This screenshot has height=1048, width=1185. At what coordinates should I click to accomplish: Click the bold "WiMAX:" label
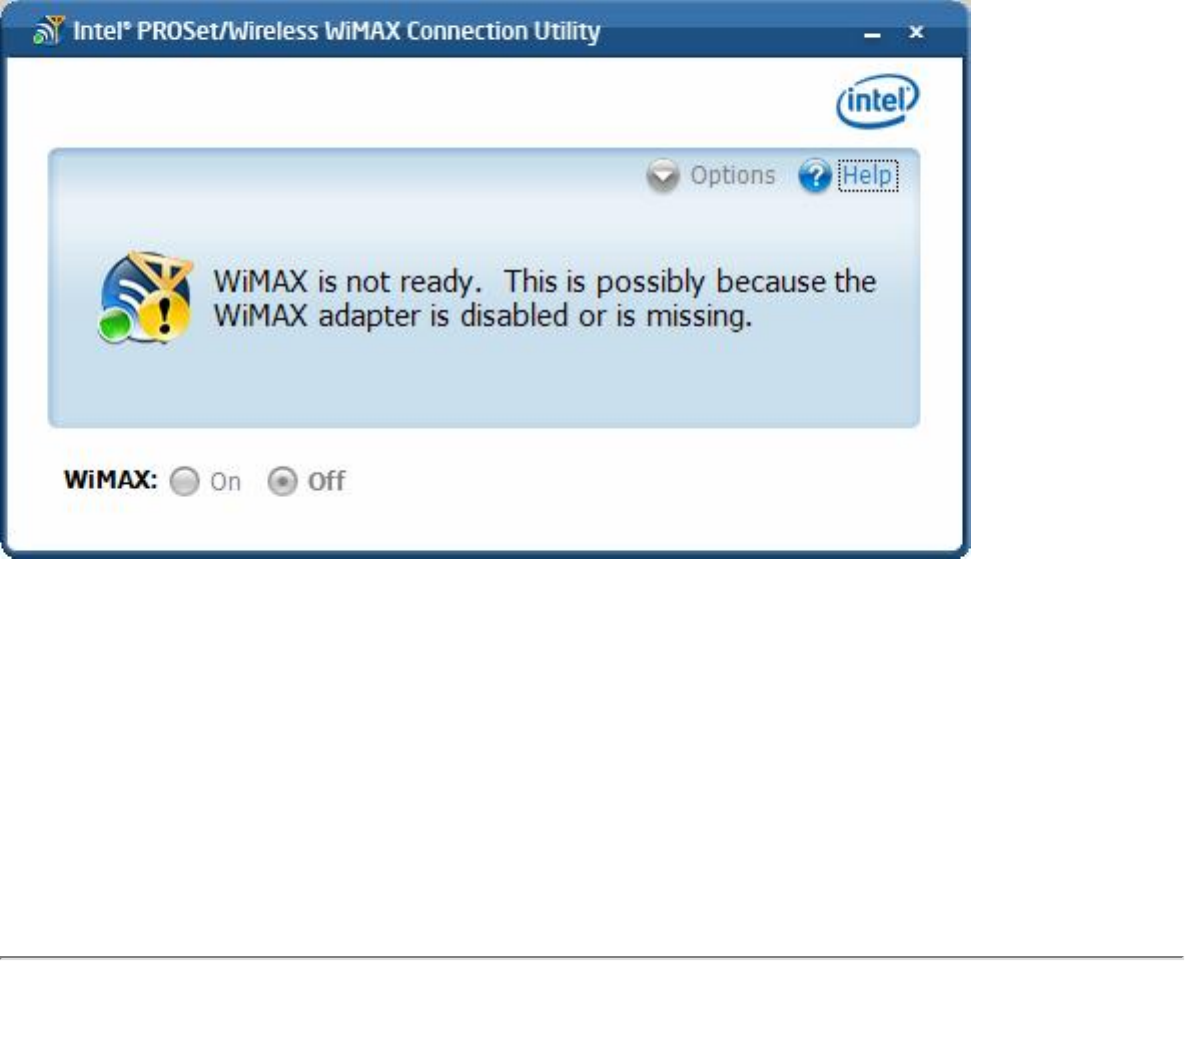[110, 480]
